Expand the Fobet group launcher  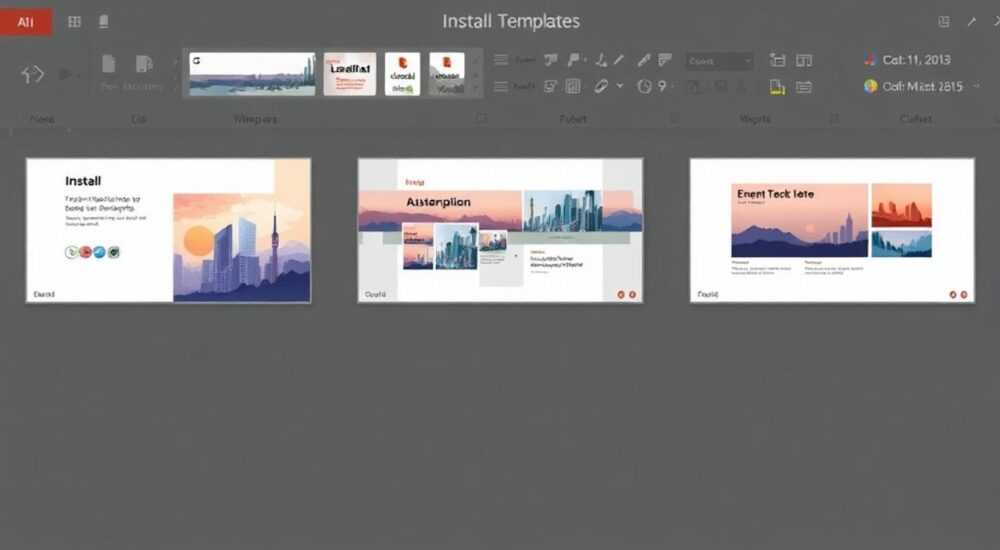point(673,119)
